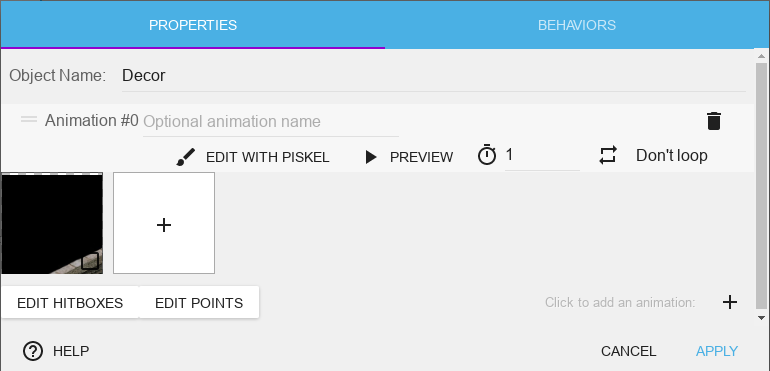Tick the checkbox on the sprite frame thumbnail
The image size is (770, 371).
pyautogui.click(x=90, y=261)
